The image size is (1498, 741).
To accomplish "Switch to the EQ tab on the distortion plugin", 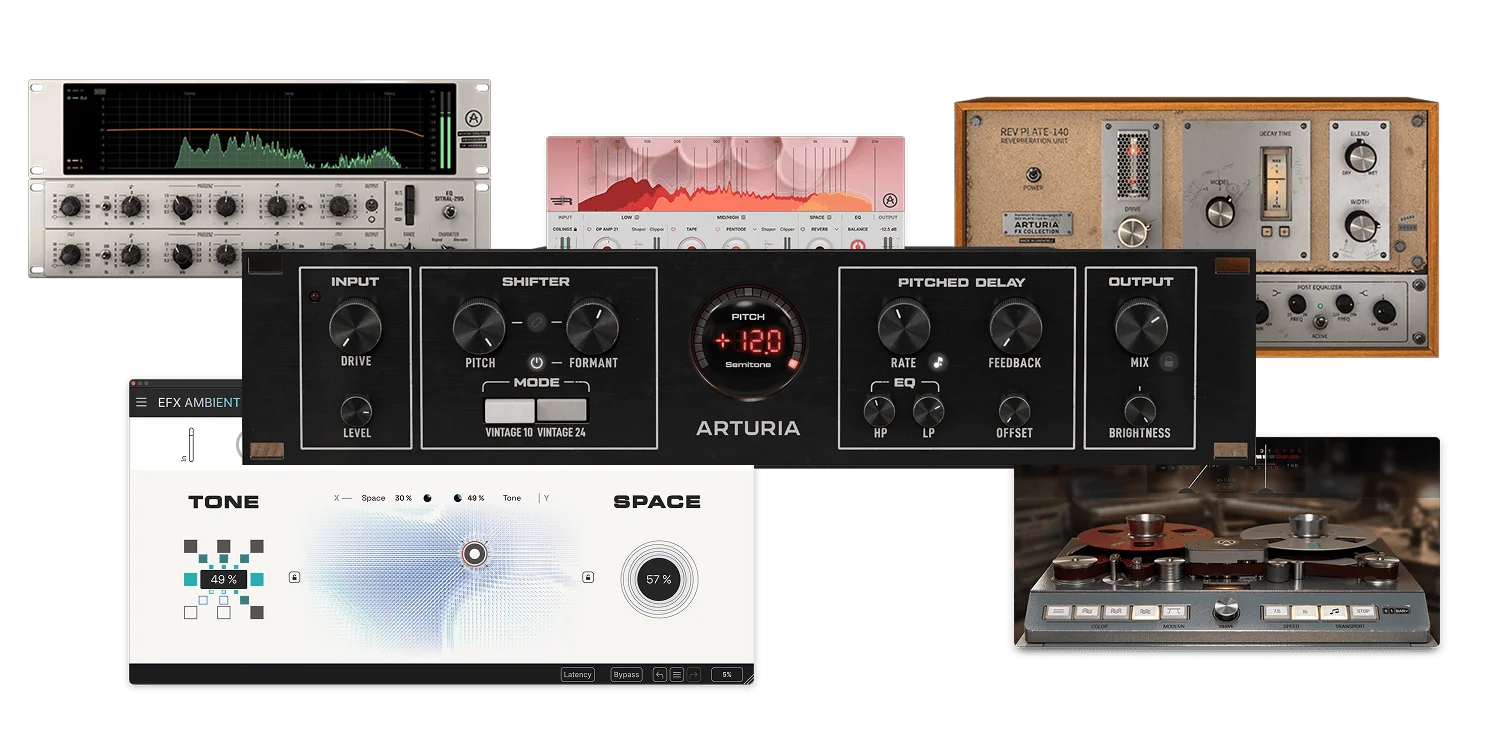I will (859, 218).
